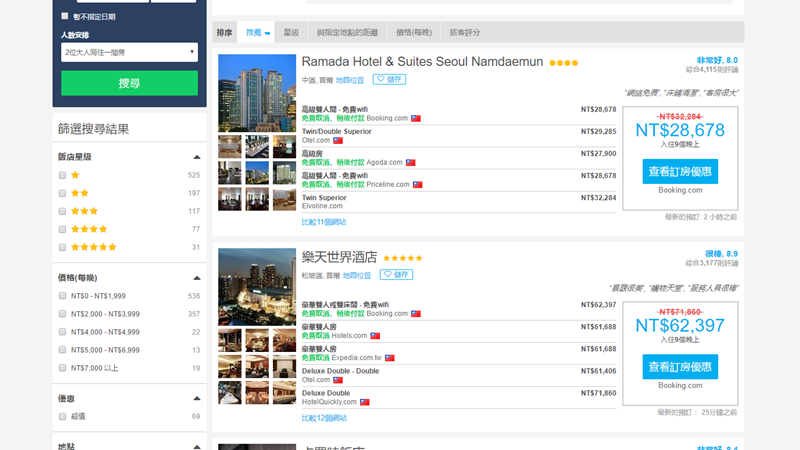
Task: Check the two-star hotel filter
Action: [62, 193]
